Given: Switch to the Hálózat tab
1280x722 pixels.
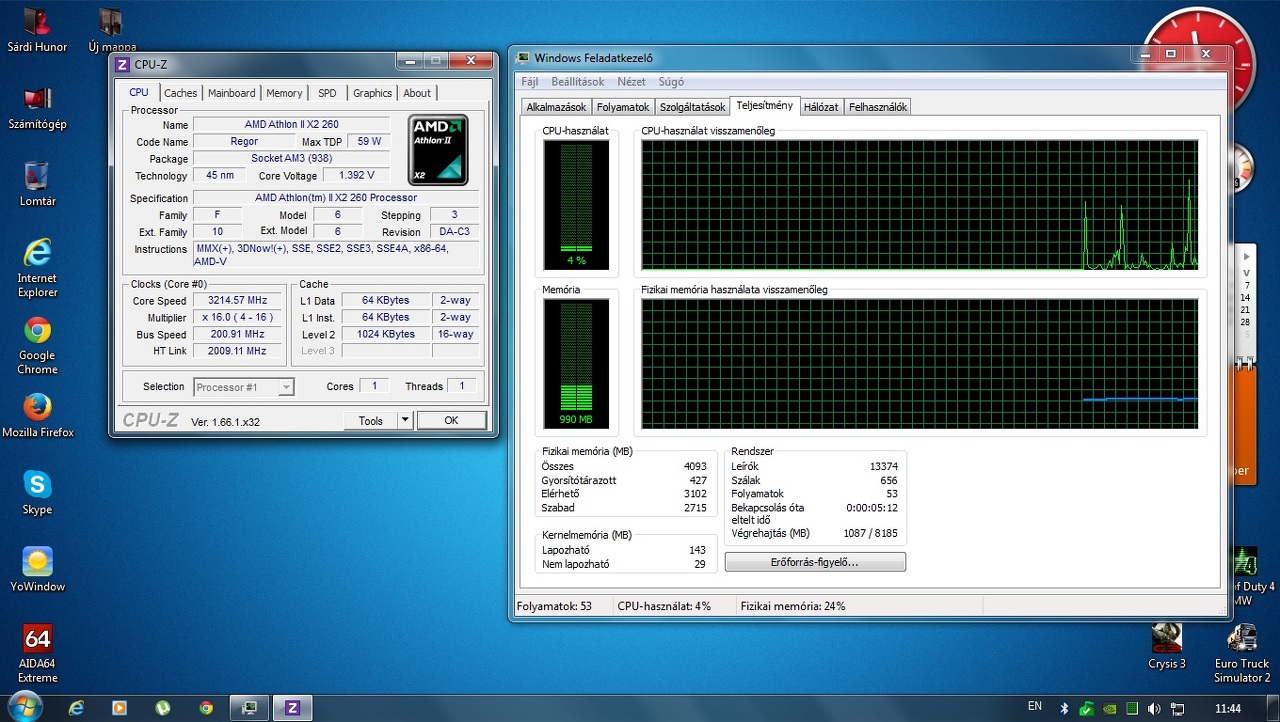Looking at the screenshot, I should [x=821, y=107].
